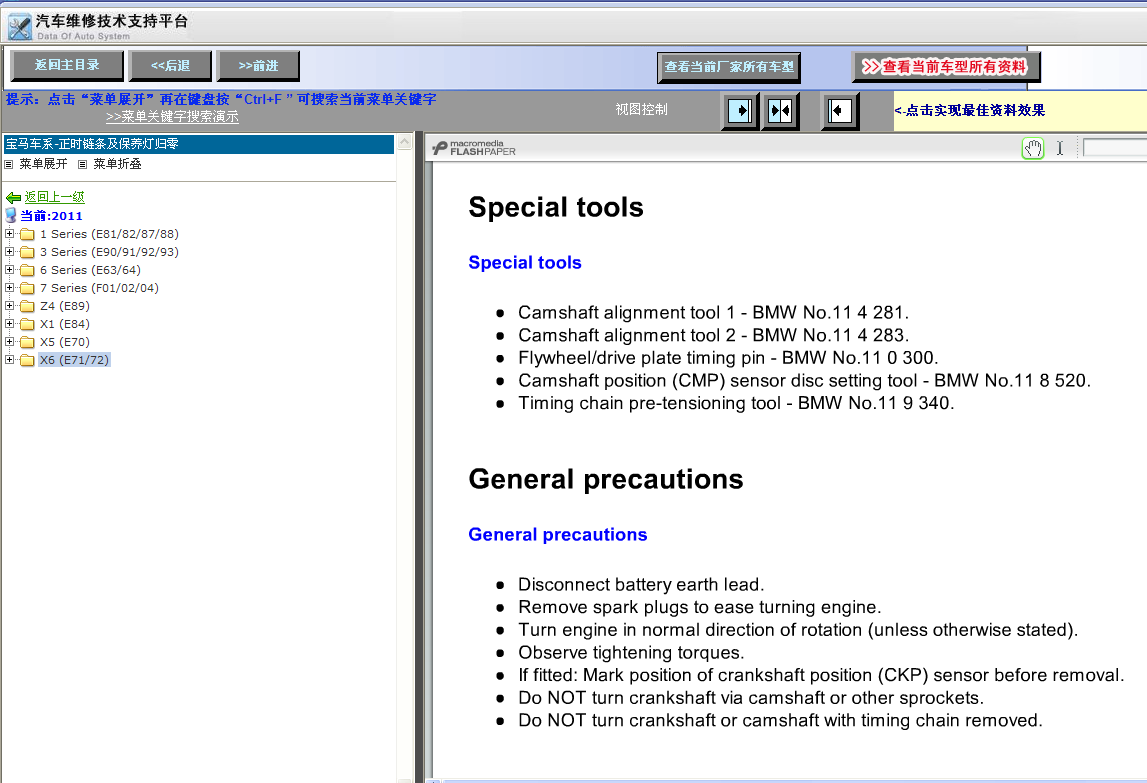Screen dimensions: 1147x783
Task: Click the 6 Series folder icon
Action: point(28,270)
